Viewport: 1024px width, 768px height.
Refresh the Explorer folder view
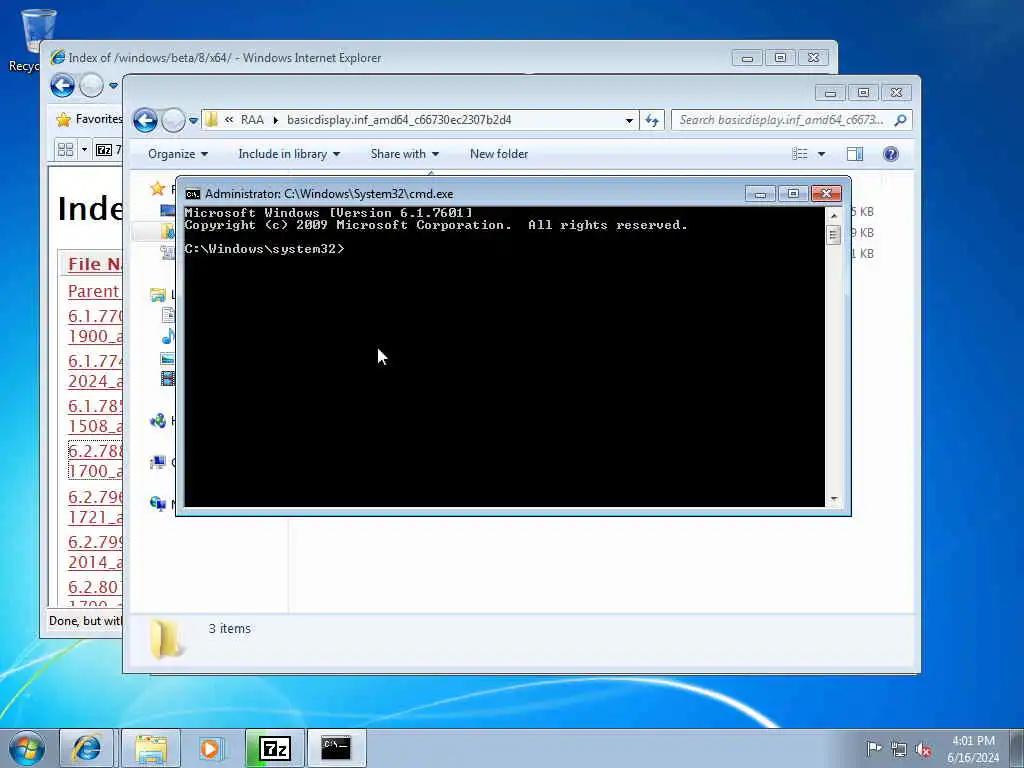(x=652, y=120)
